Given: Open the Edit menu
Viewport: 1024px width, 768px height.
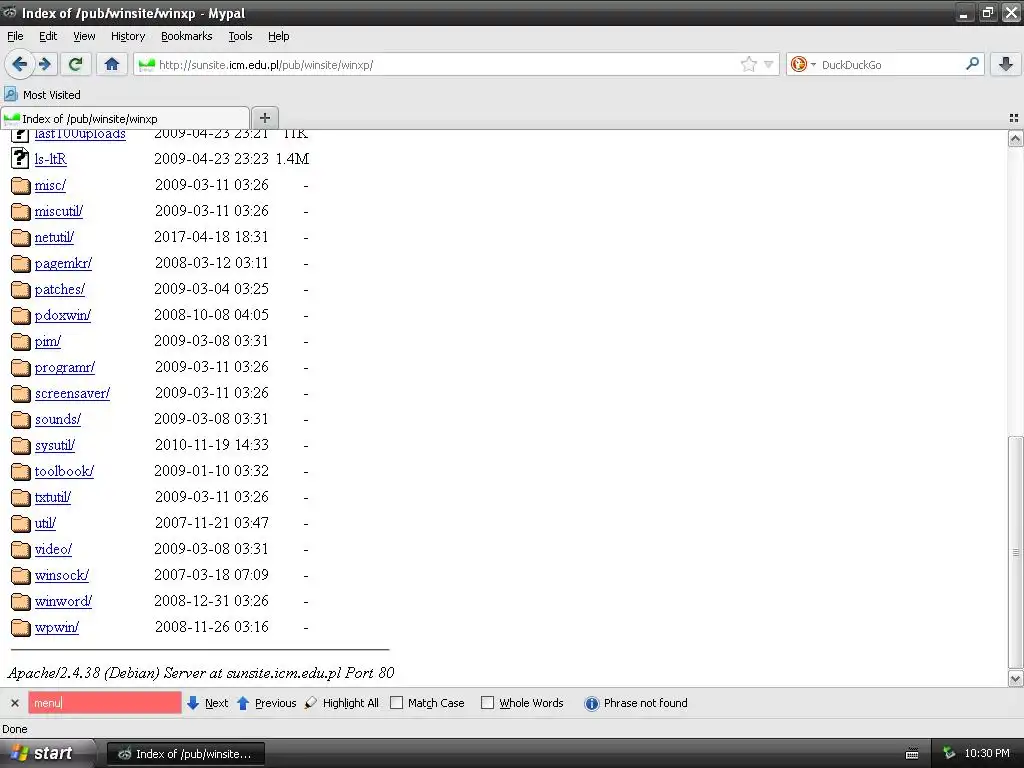Looking at the screenshot, I should coord(48,36).
